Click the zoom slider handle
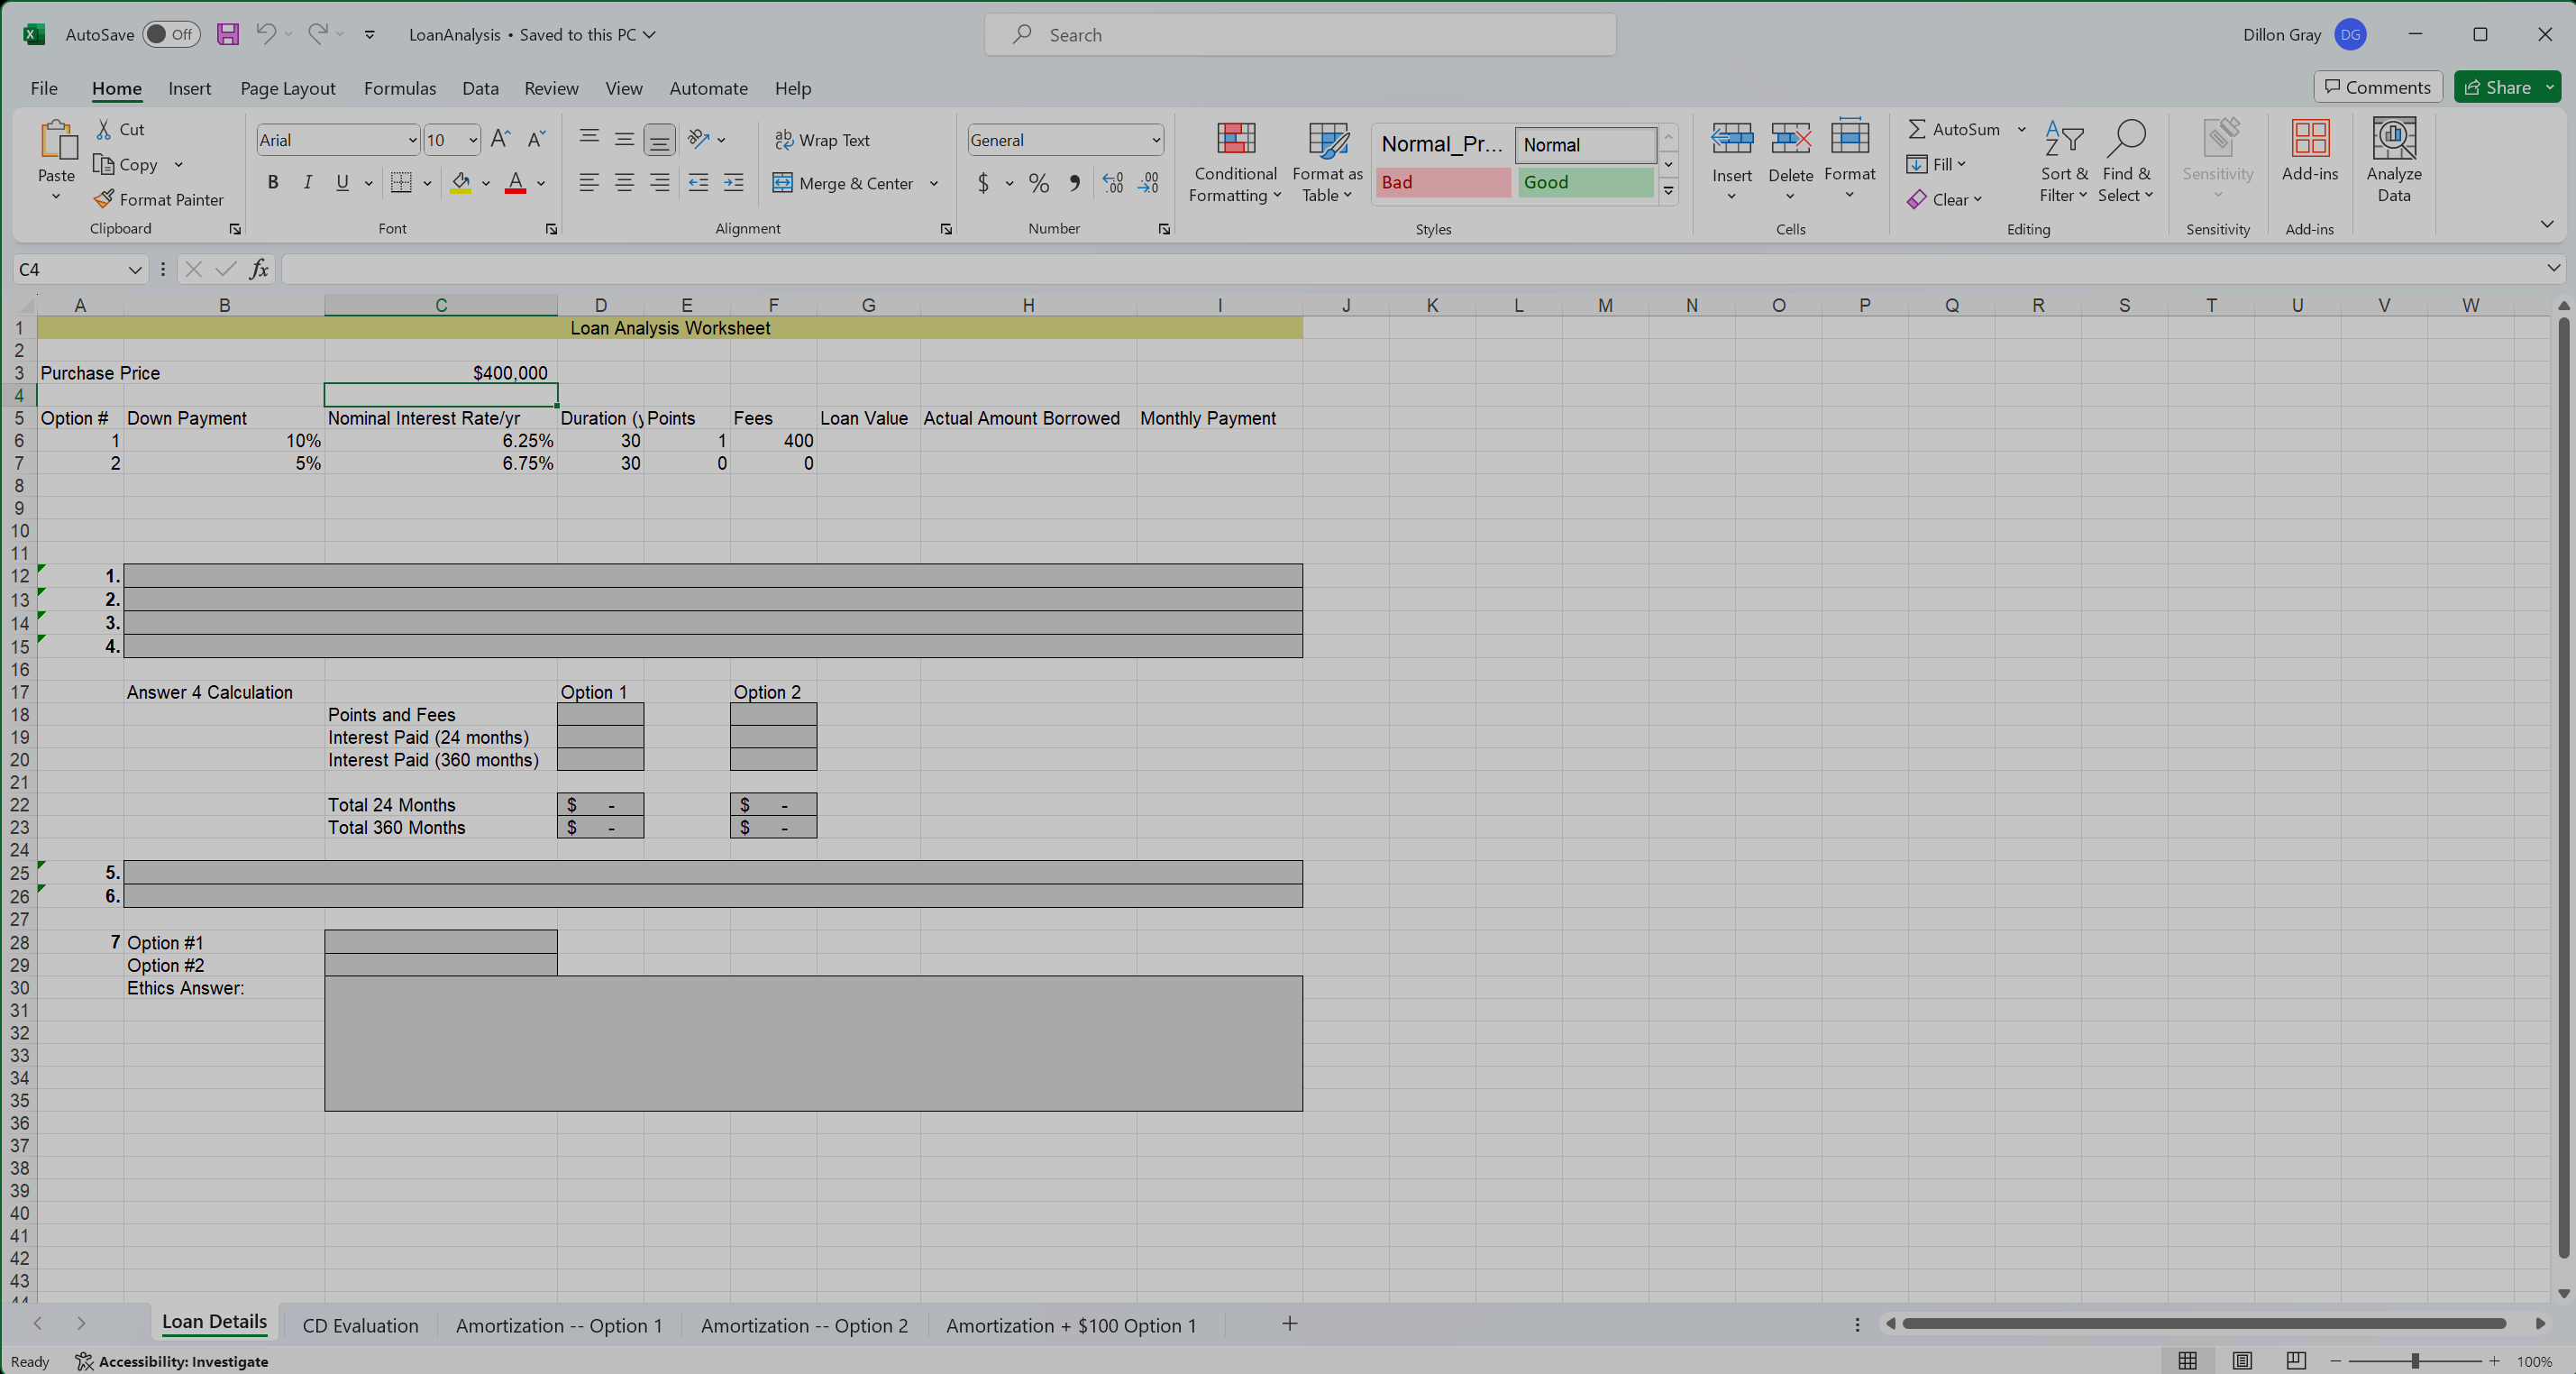 [2415, 1361]
